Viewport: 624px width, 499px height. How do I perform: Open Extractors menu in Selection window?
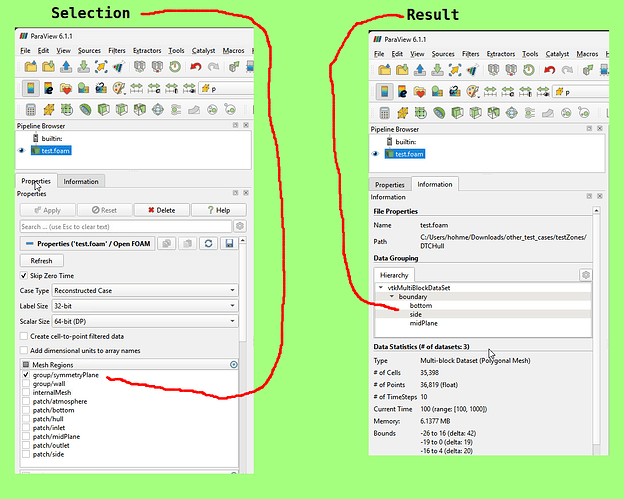(147, 51)
